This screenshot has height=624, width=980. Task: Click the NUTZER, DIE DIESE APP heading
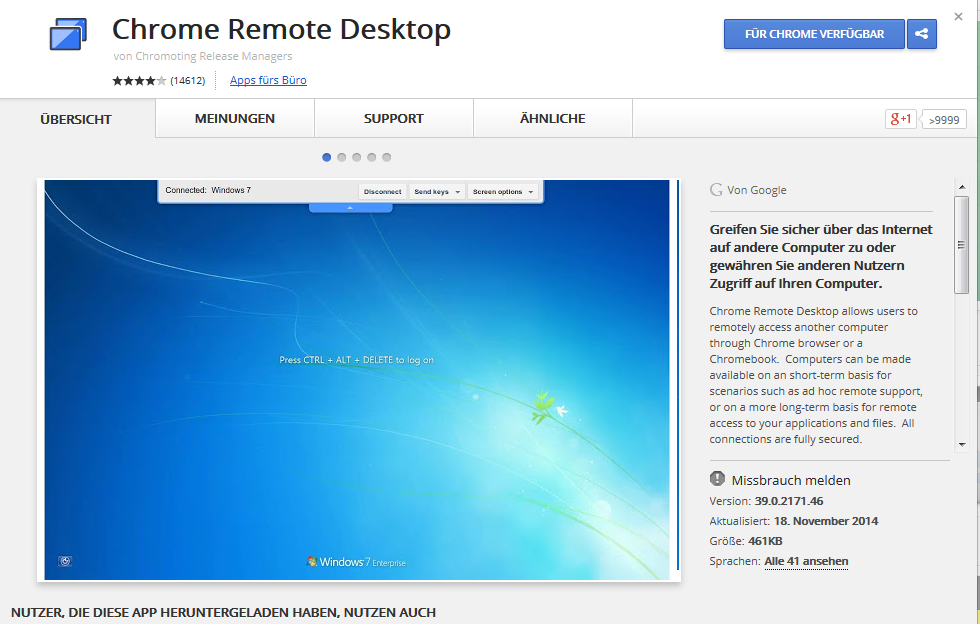[x=223, y=612]
